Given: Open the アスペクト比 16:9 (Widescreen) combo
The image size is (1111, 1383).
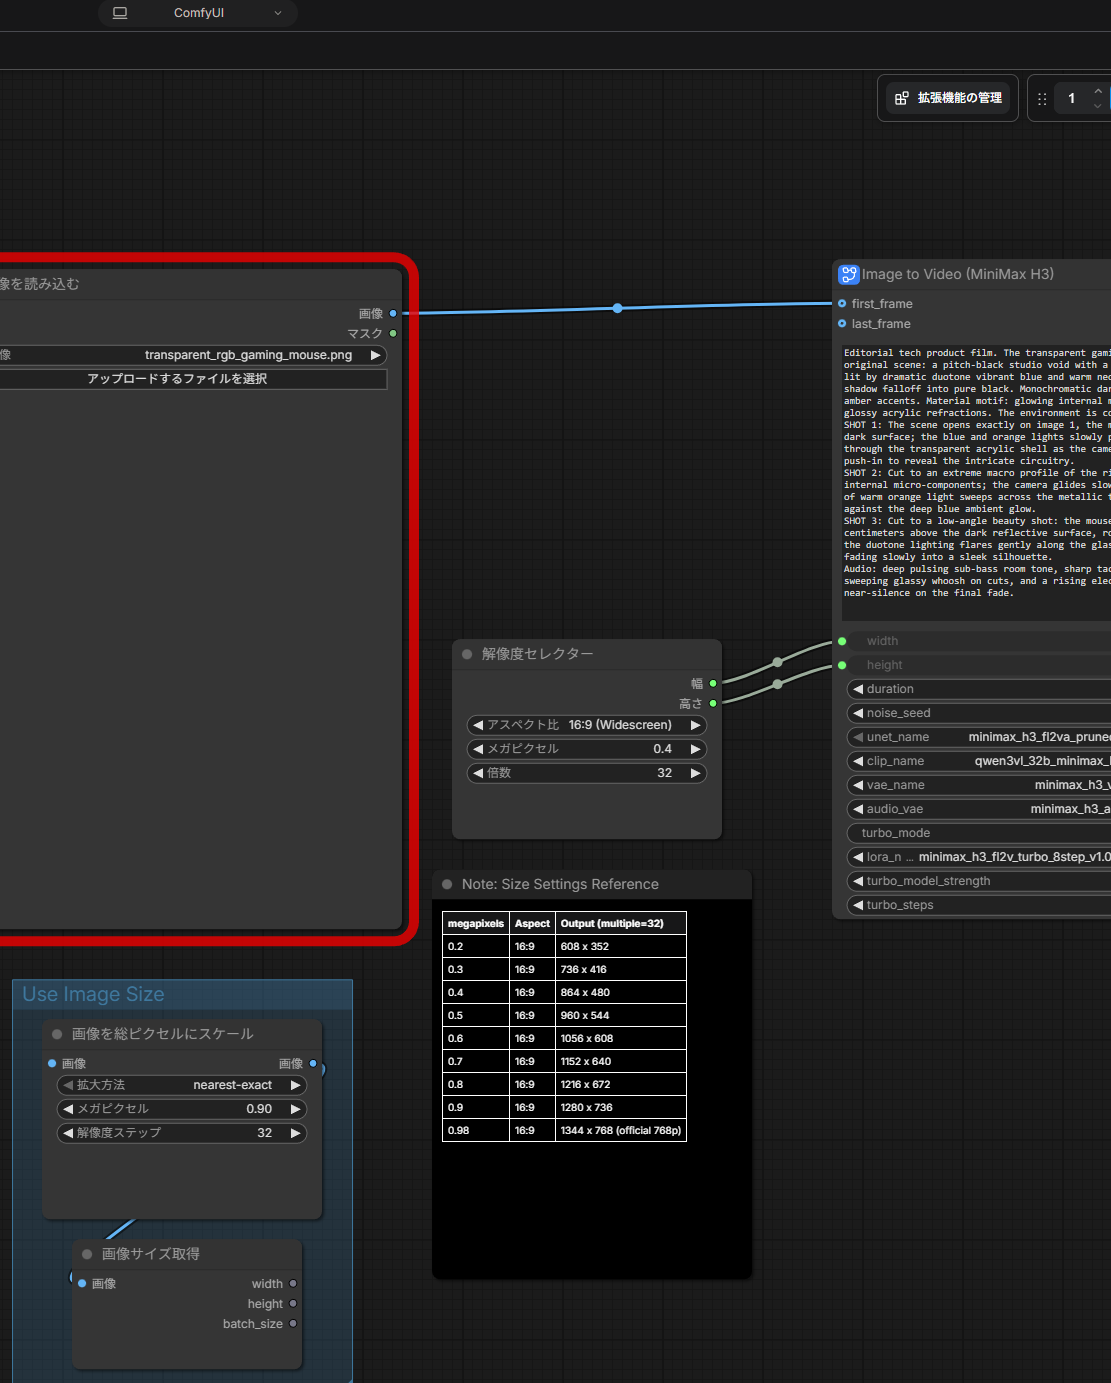Looking at the screenshot, I should pos(587,725).
